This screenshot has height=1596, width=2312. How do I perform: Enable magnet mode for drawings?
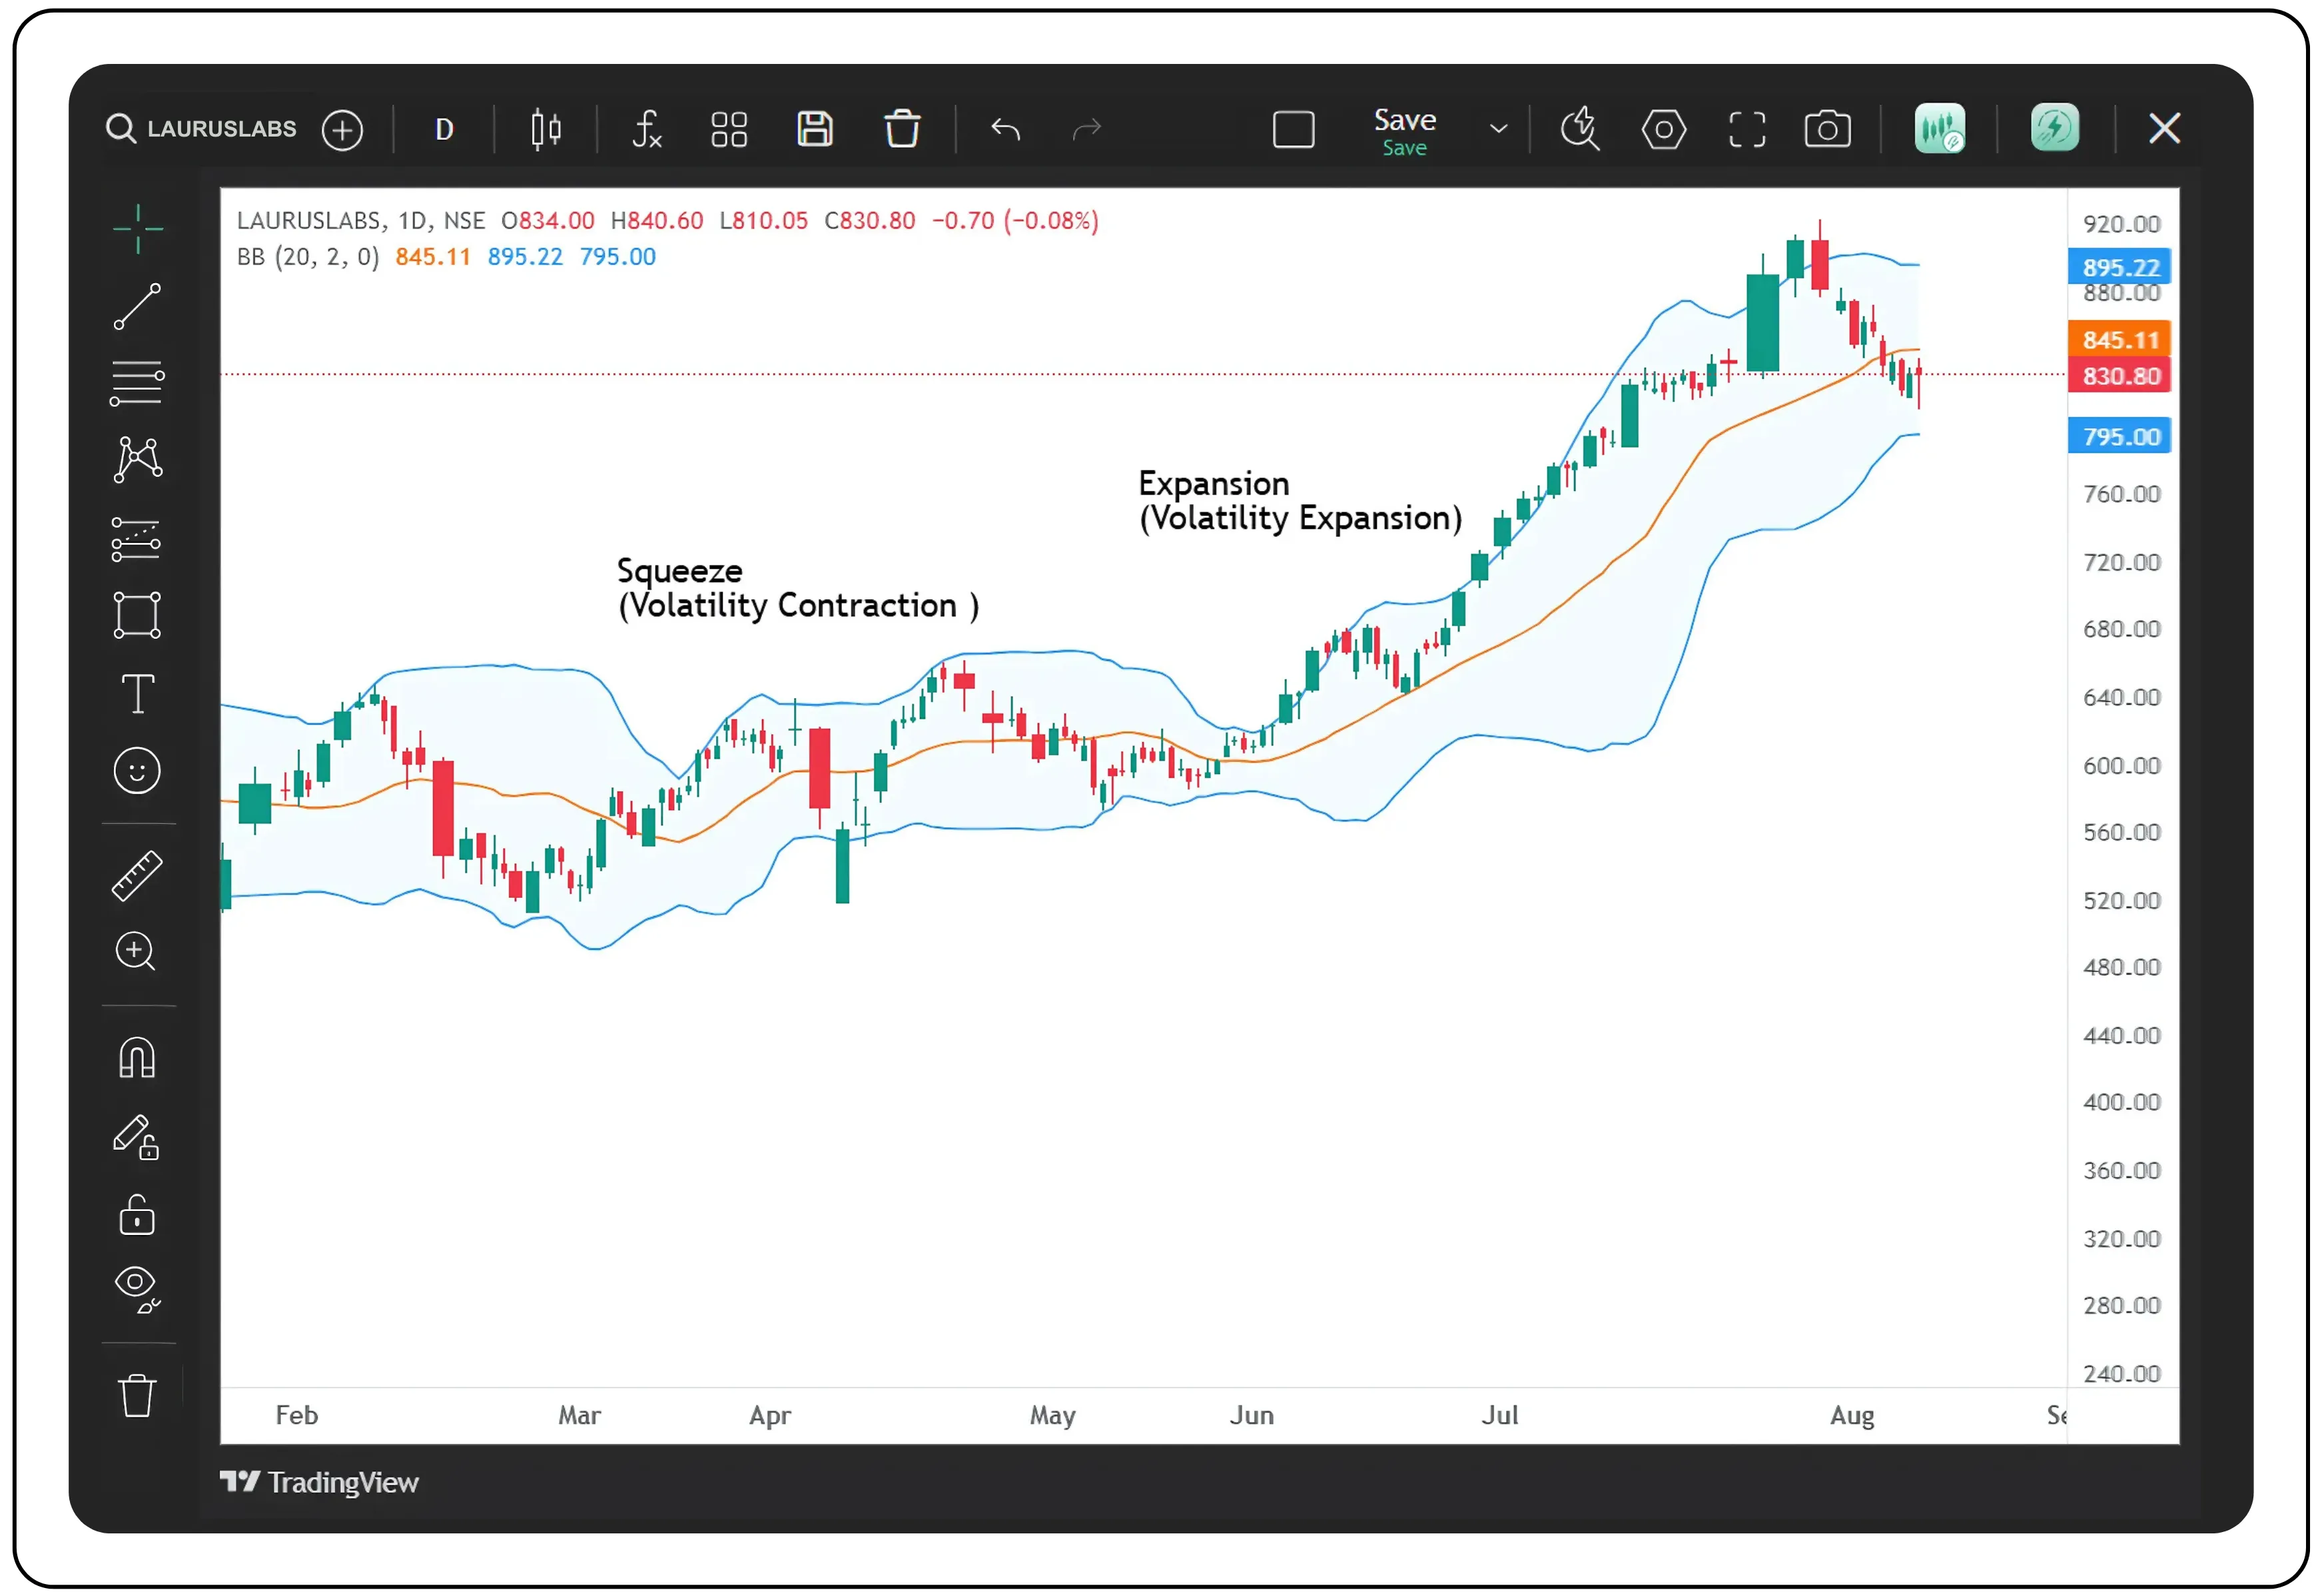pyautogui.click(x=137, y=1058)
